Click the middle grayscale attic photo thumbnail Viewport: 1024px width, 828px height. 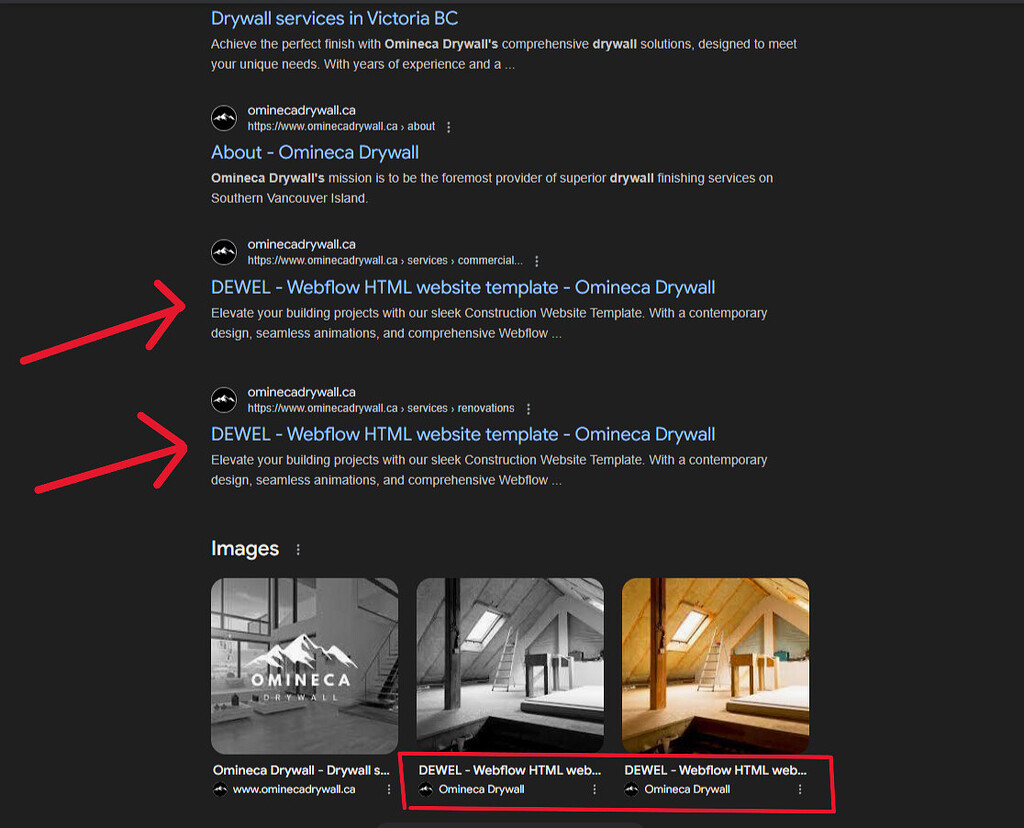tap(509, 665)
